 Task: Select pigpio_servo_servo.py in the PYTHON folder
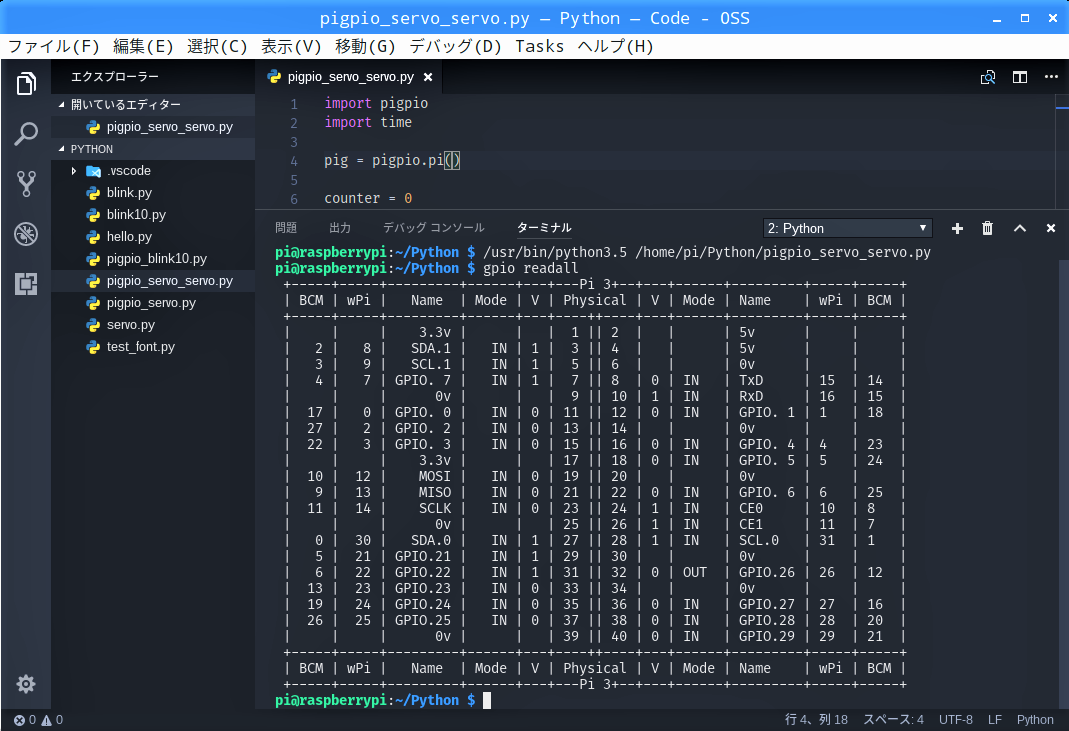pyautogui.click(x=153, y=280)
